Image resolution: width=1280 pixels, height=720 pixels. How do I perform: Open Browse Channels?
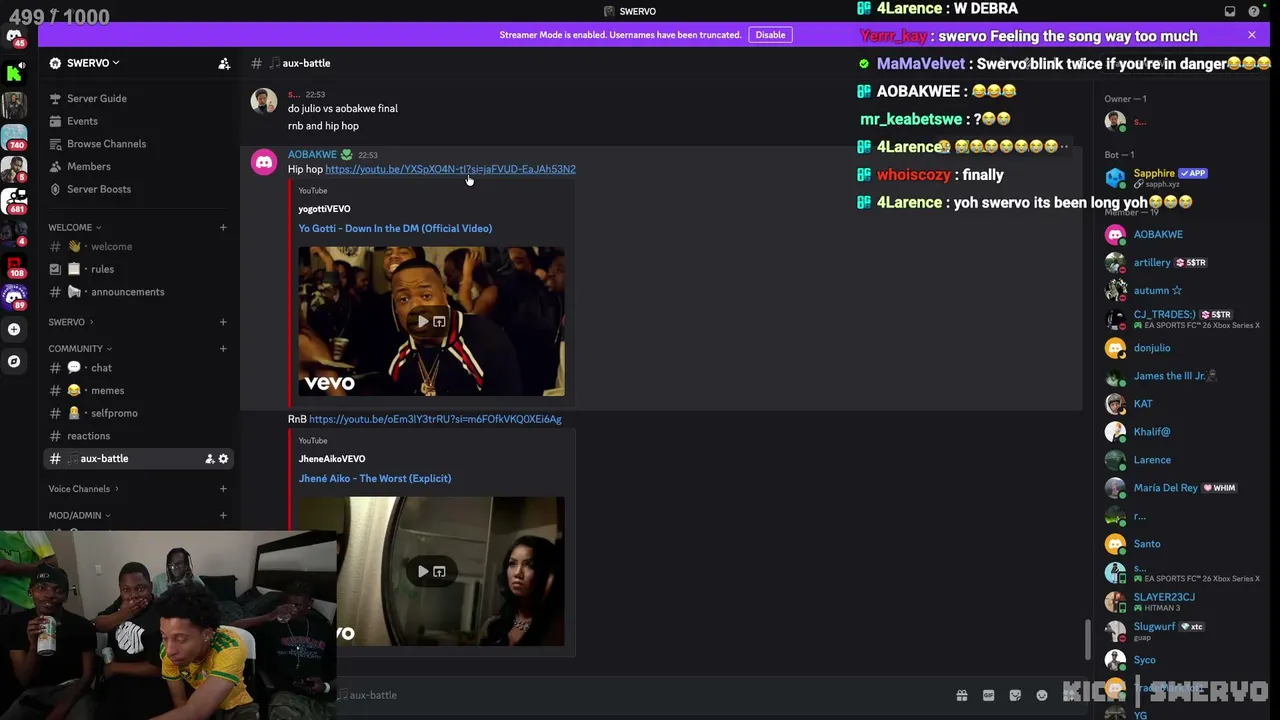(x=139, y=144)
